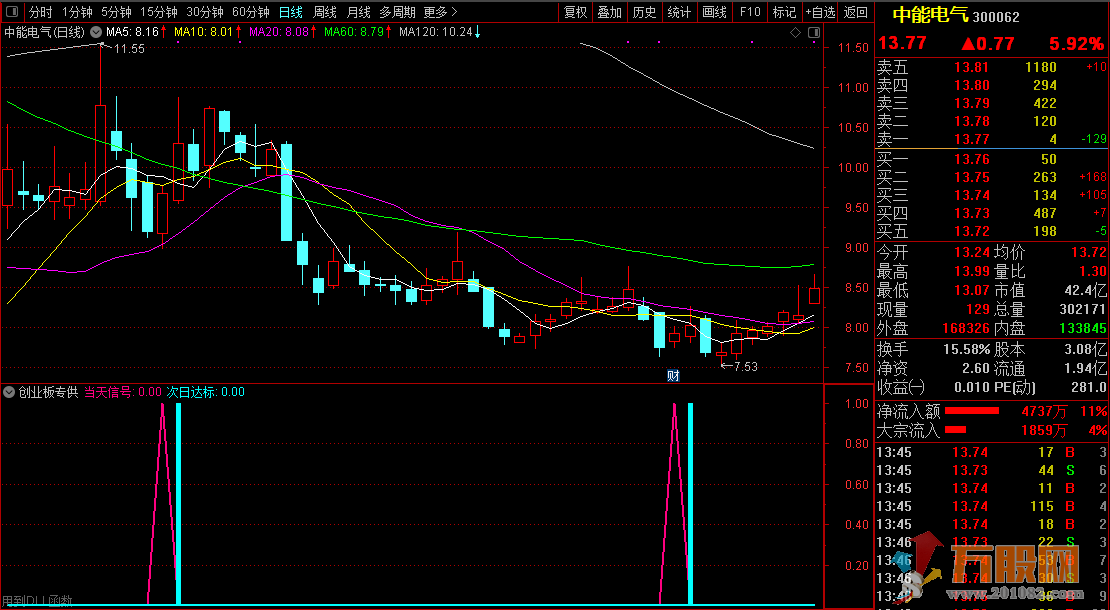Click the diamond icon in chart corner
The image size is (1110, 610).
796,33
